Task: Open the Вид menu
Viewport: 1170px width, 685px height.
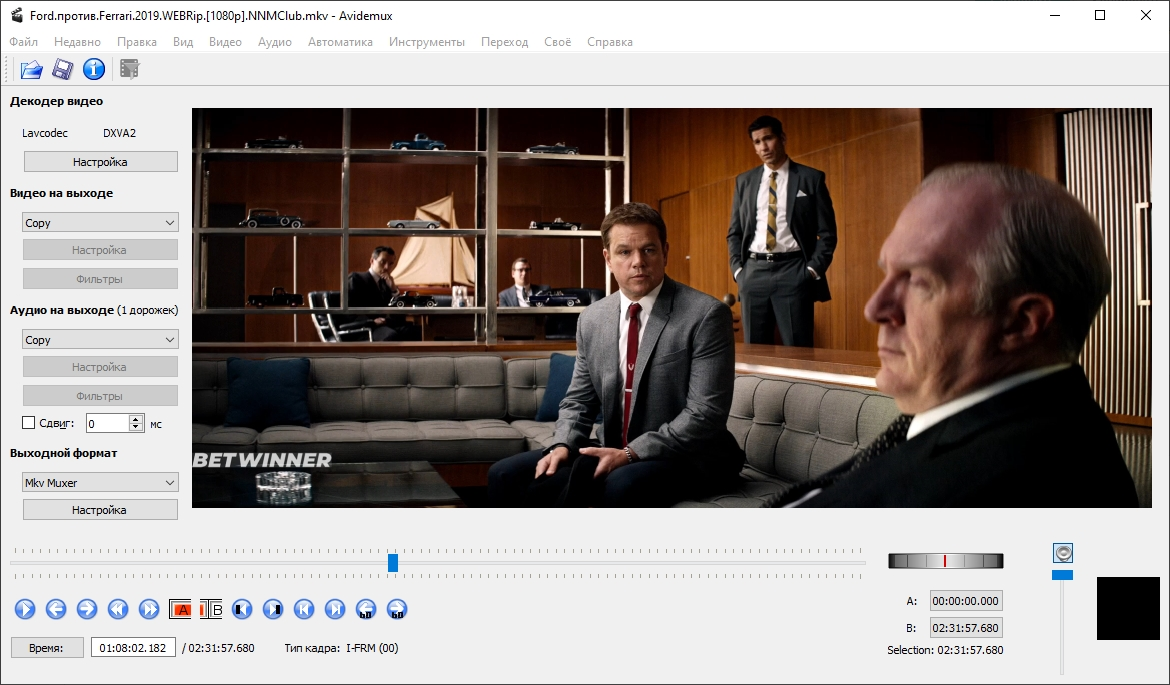Action: tap(183, 42)
